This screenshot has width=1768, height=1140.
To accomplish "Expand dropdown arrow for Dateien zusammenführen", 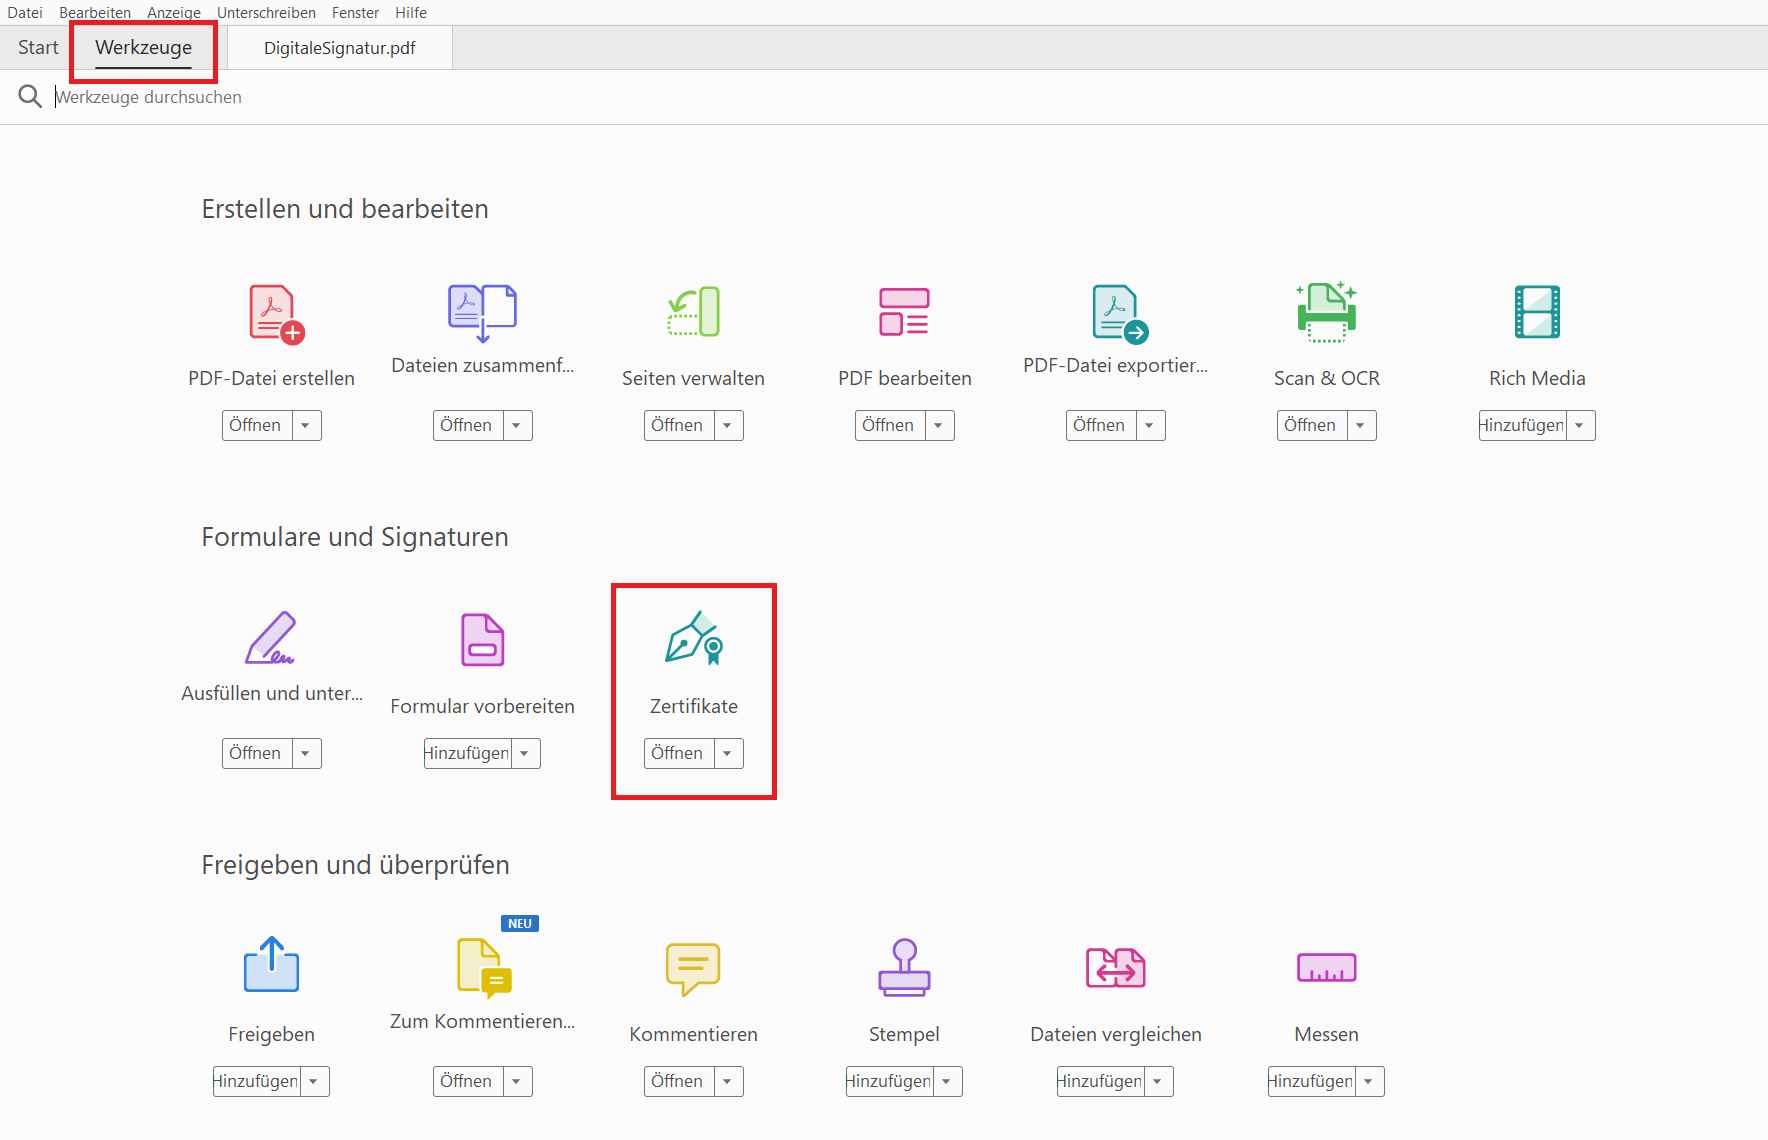I will (x=517, y=425).
